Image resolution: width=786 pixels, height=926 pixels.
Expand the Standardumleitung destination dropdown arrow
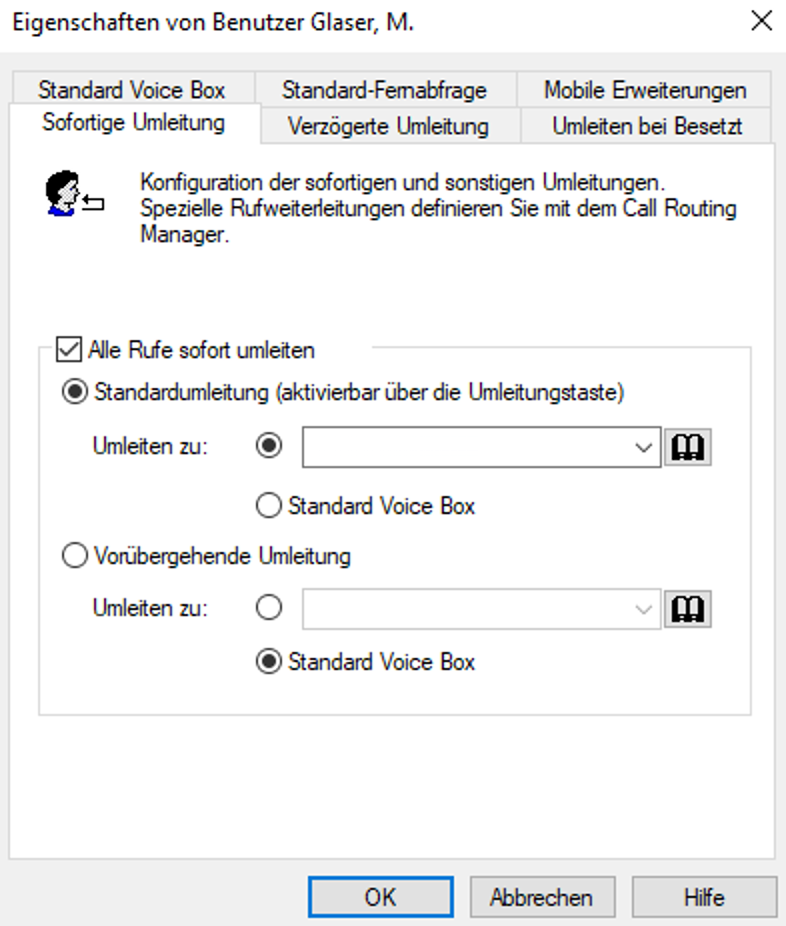pyautogui.click(x=644, y=448)
